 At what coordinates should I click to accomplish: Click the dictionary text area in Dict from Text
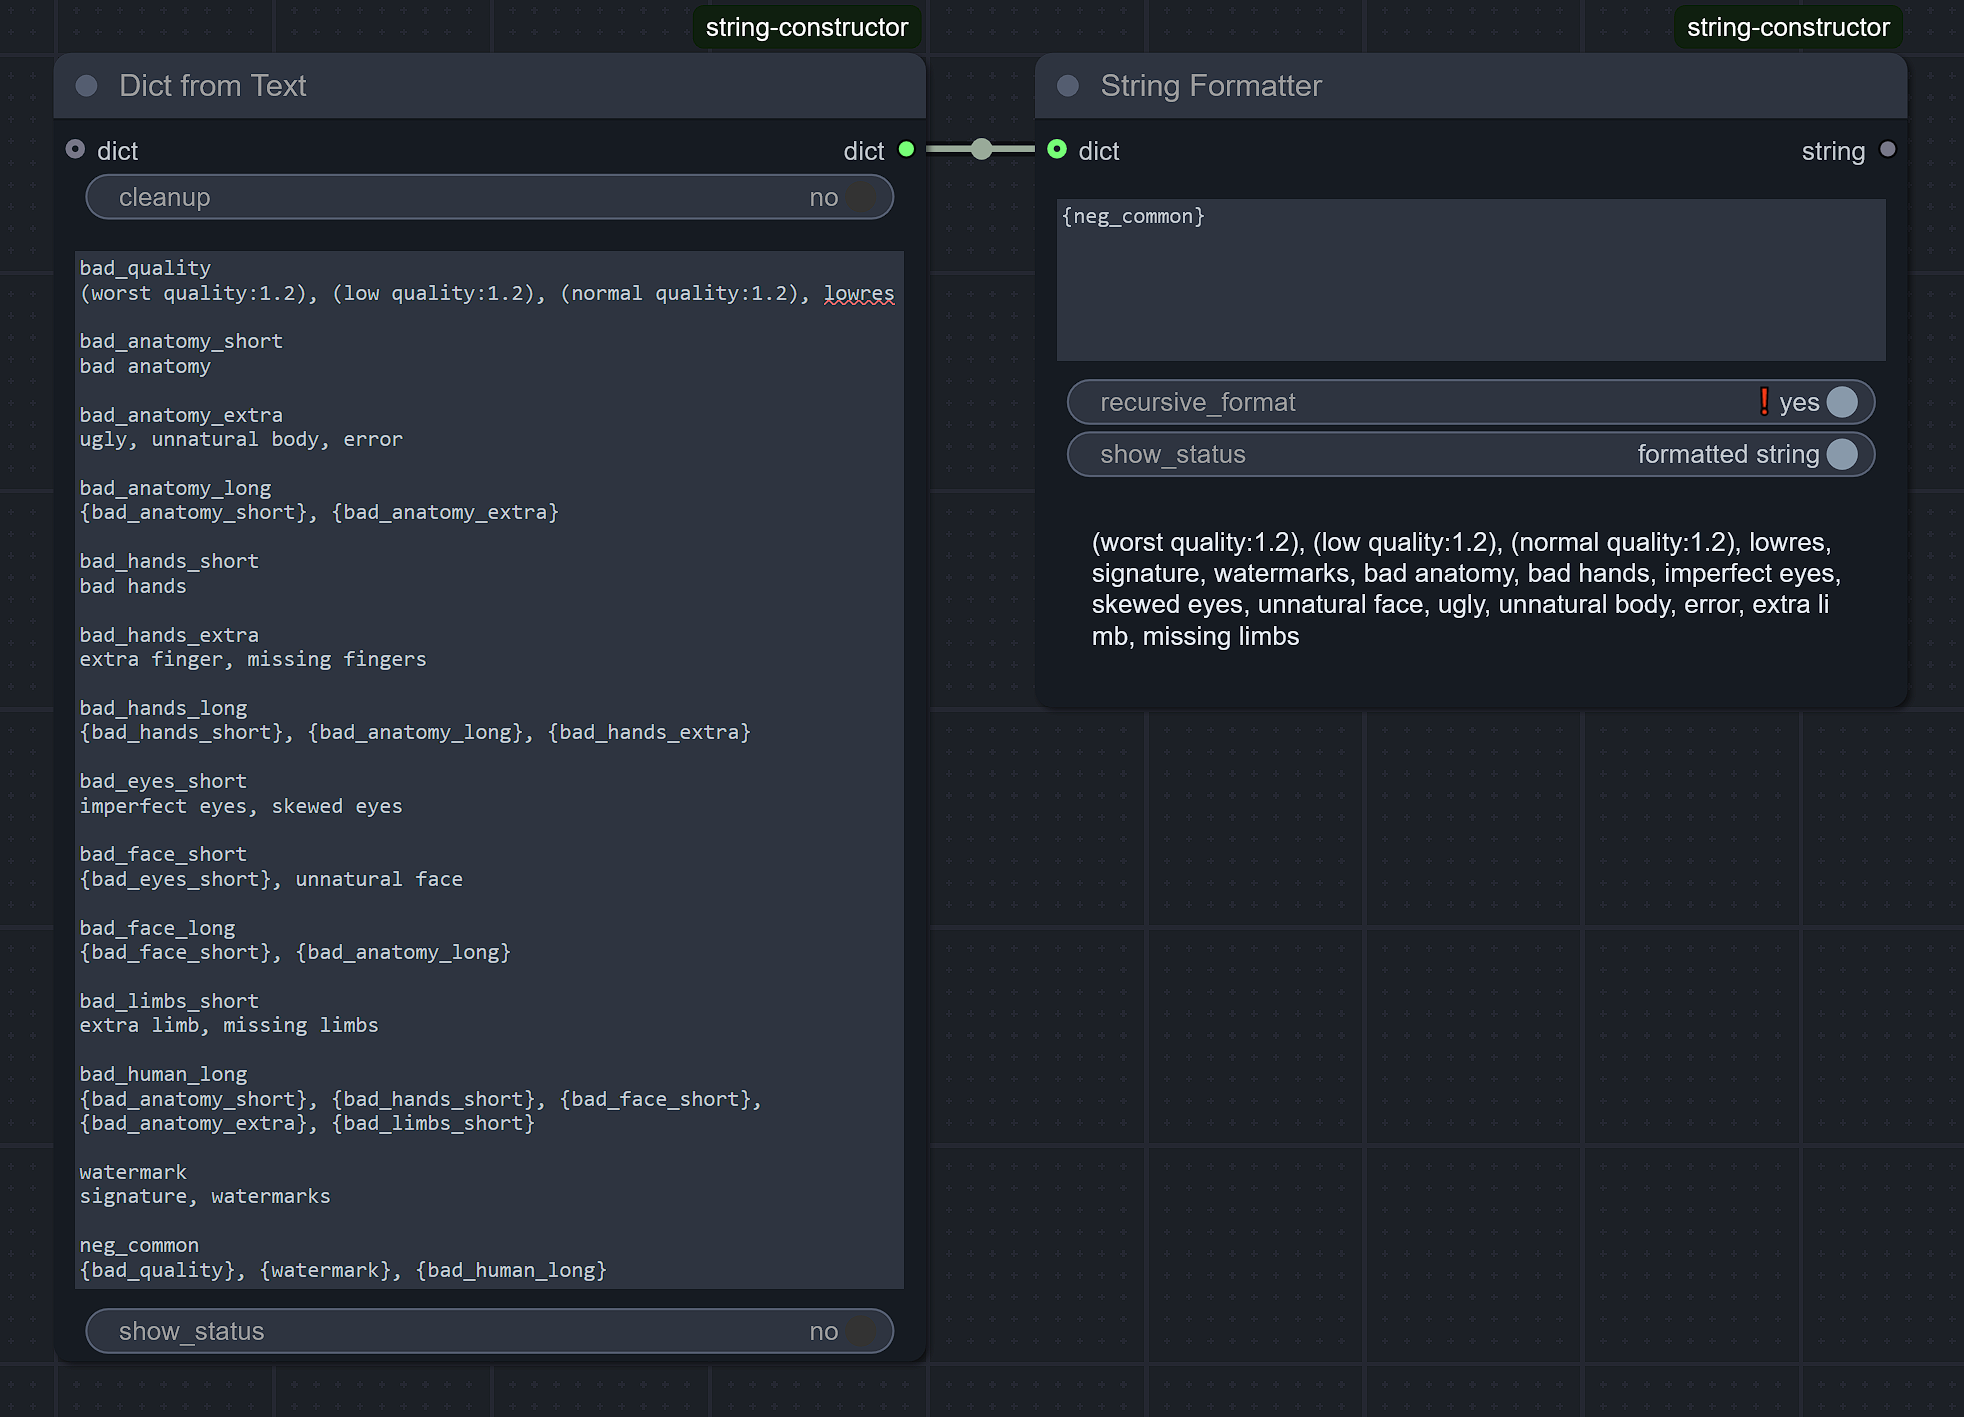pos(490,769)
